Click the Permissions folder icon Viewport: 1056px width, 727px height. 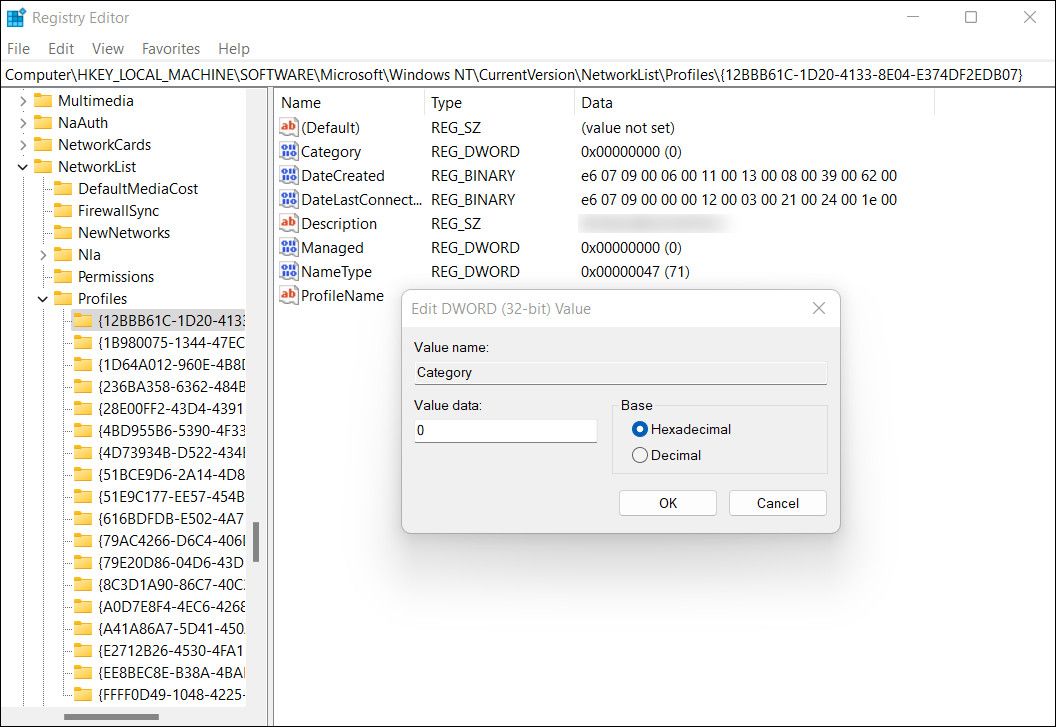(x=63, y=276)
